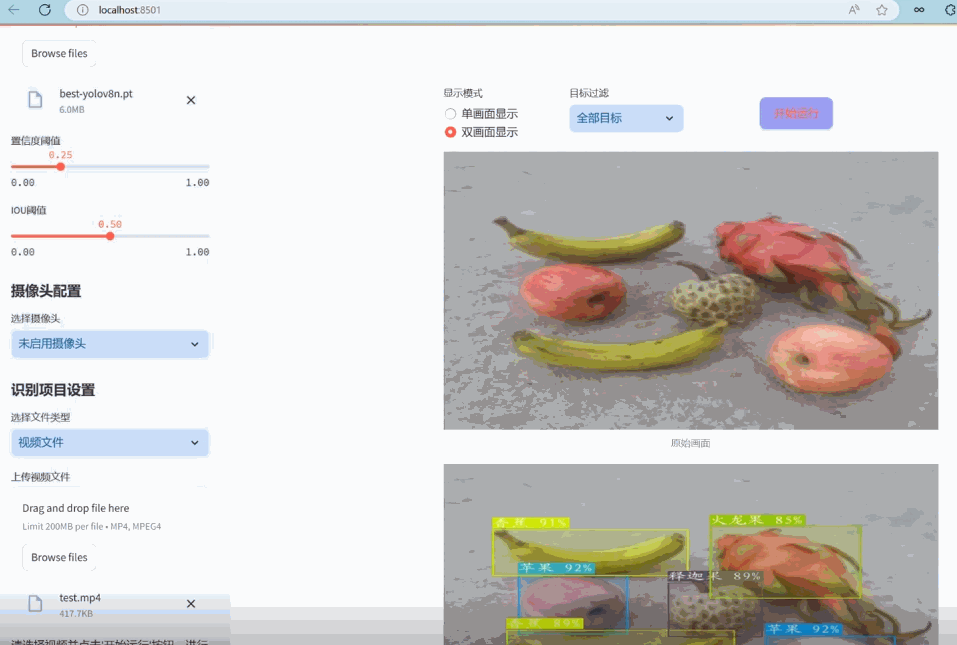Click the file icon beside test.mp4
This screenshot has width=957, height=645.
click(35, 604)
